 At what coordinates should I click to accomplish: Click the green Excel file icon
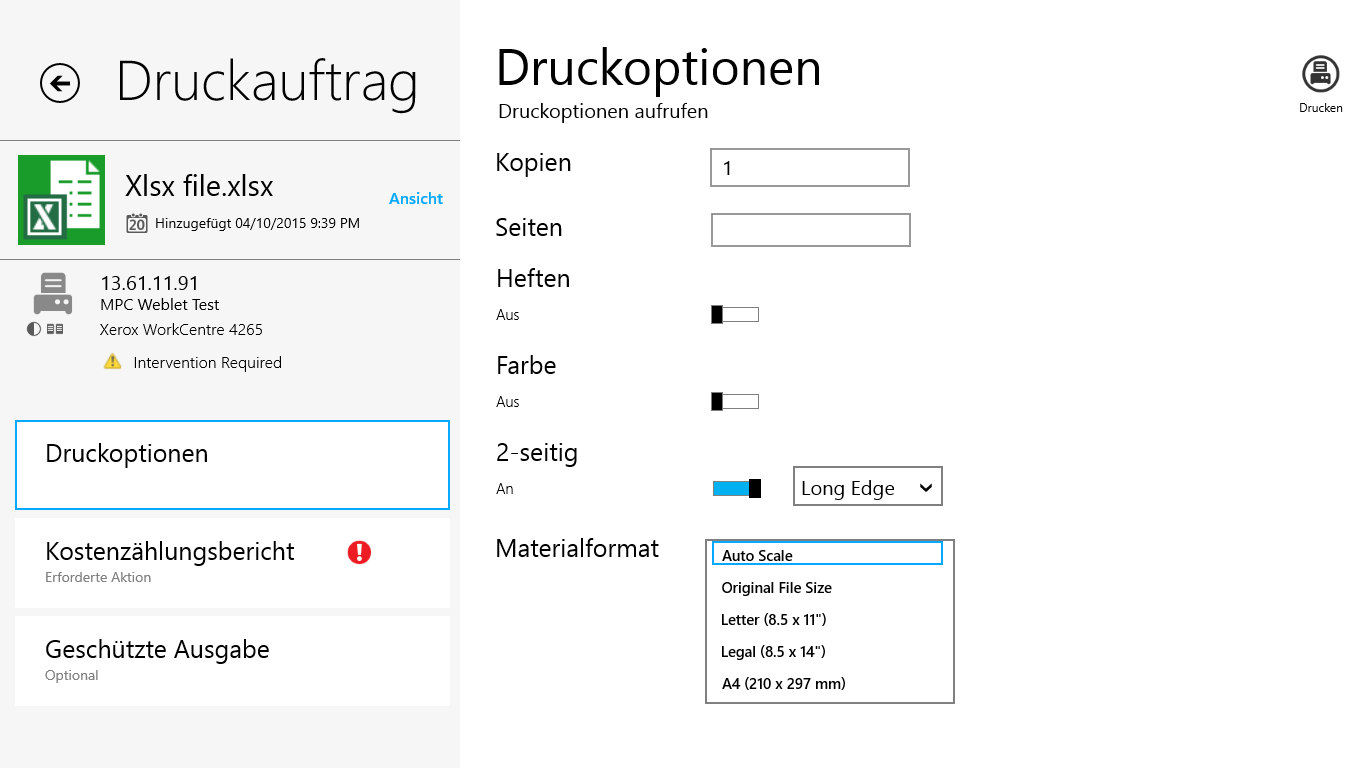[61, 200]
